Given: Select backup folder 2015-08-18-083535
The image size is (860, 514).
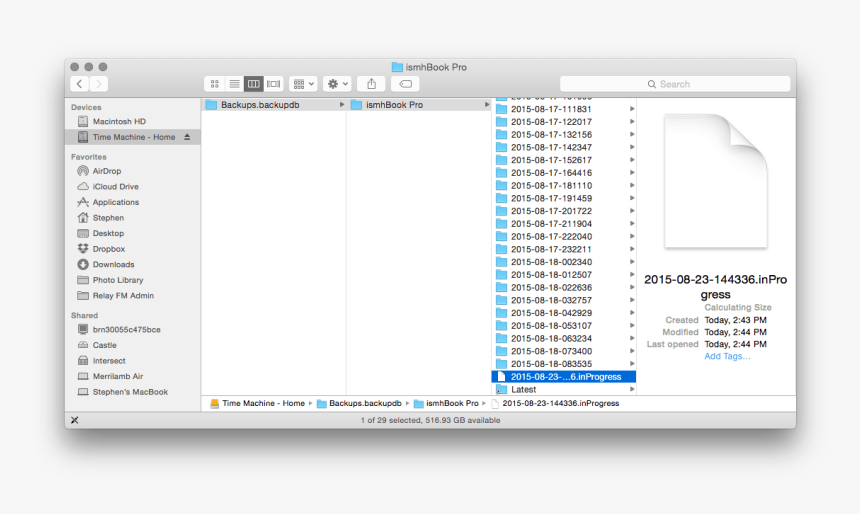Looking at the screenshot, I should [x=564, y=364].
